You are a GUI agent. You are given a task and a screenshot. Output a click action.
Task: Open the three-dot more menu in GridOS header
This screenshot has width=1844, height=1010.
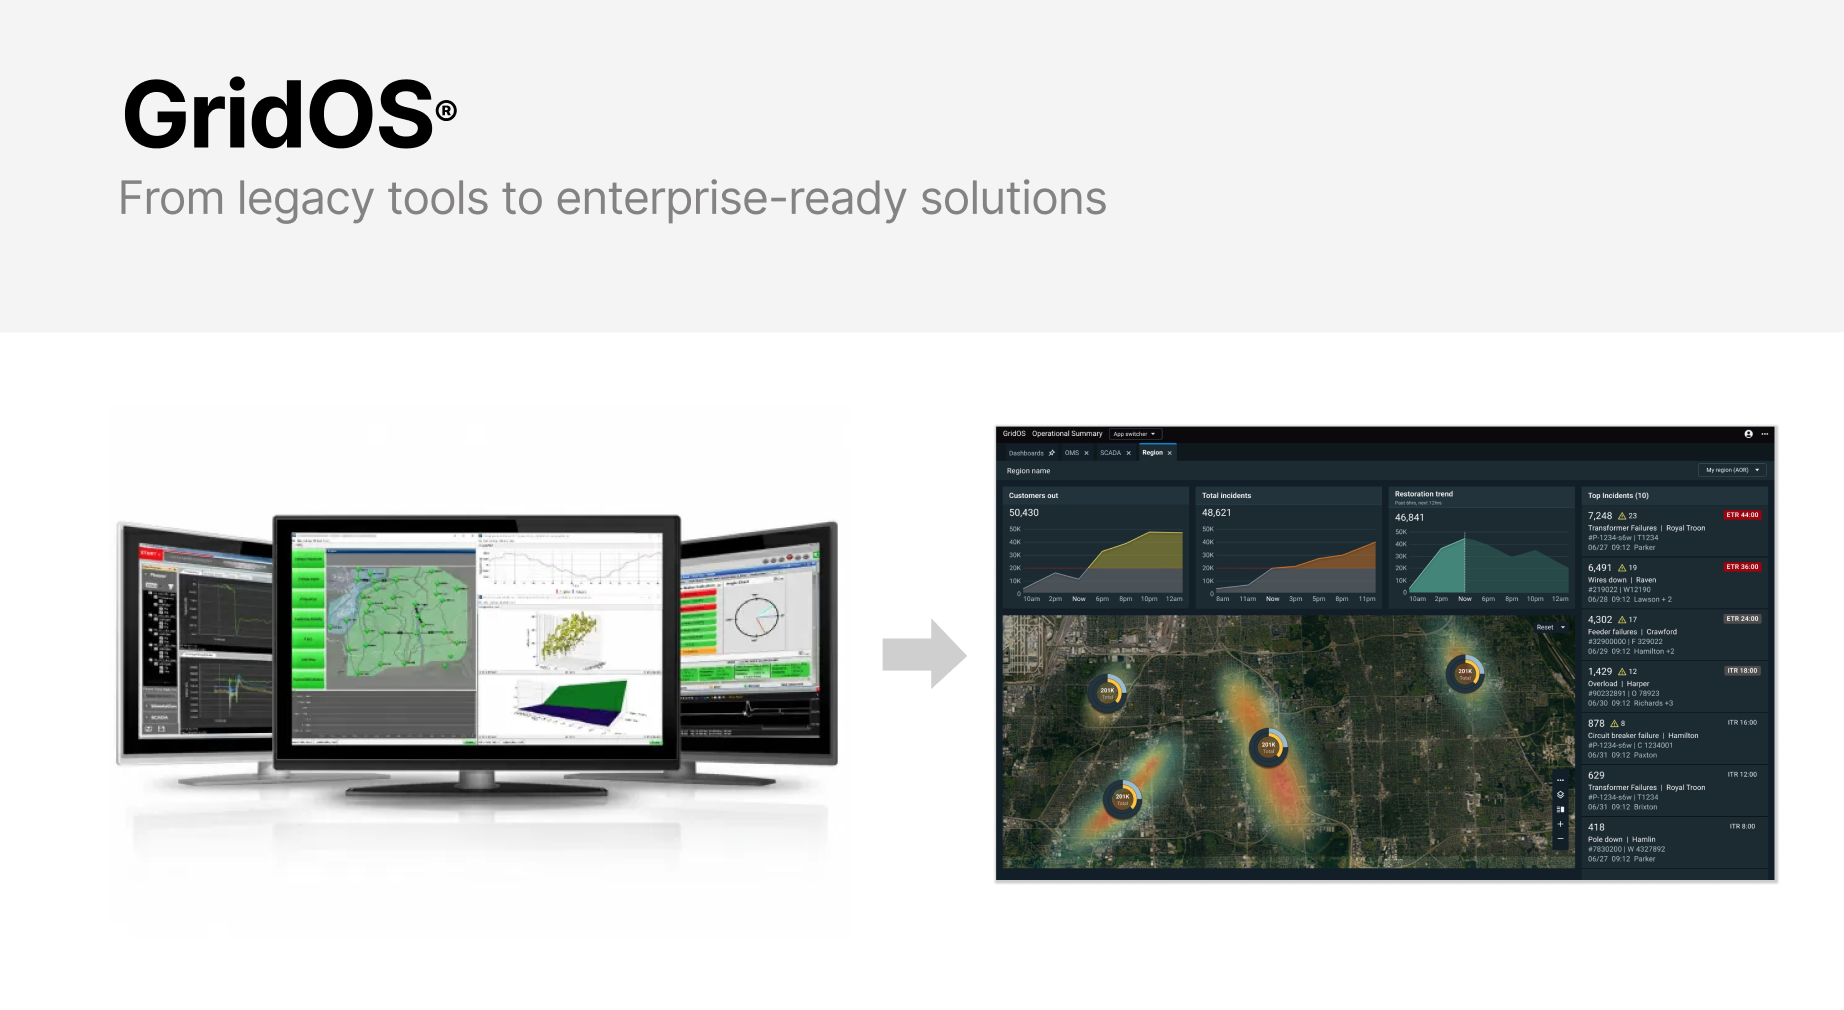(1765, 434)
